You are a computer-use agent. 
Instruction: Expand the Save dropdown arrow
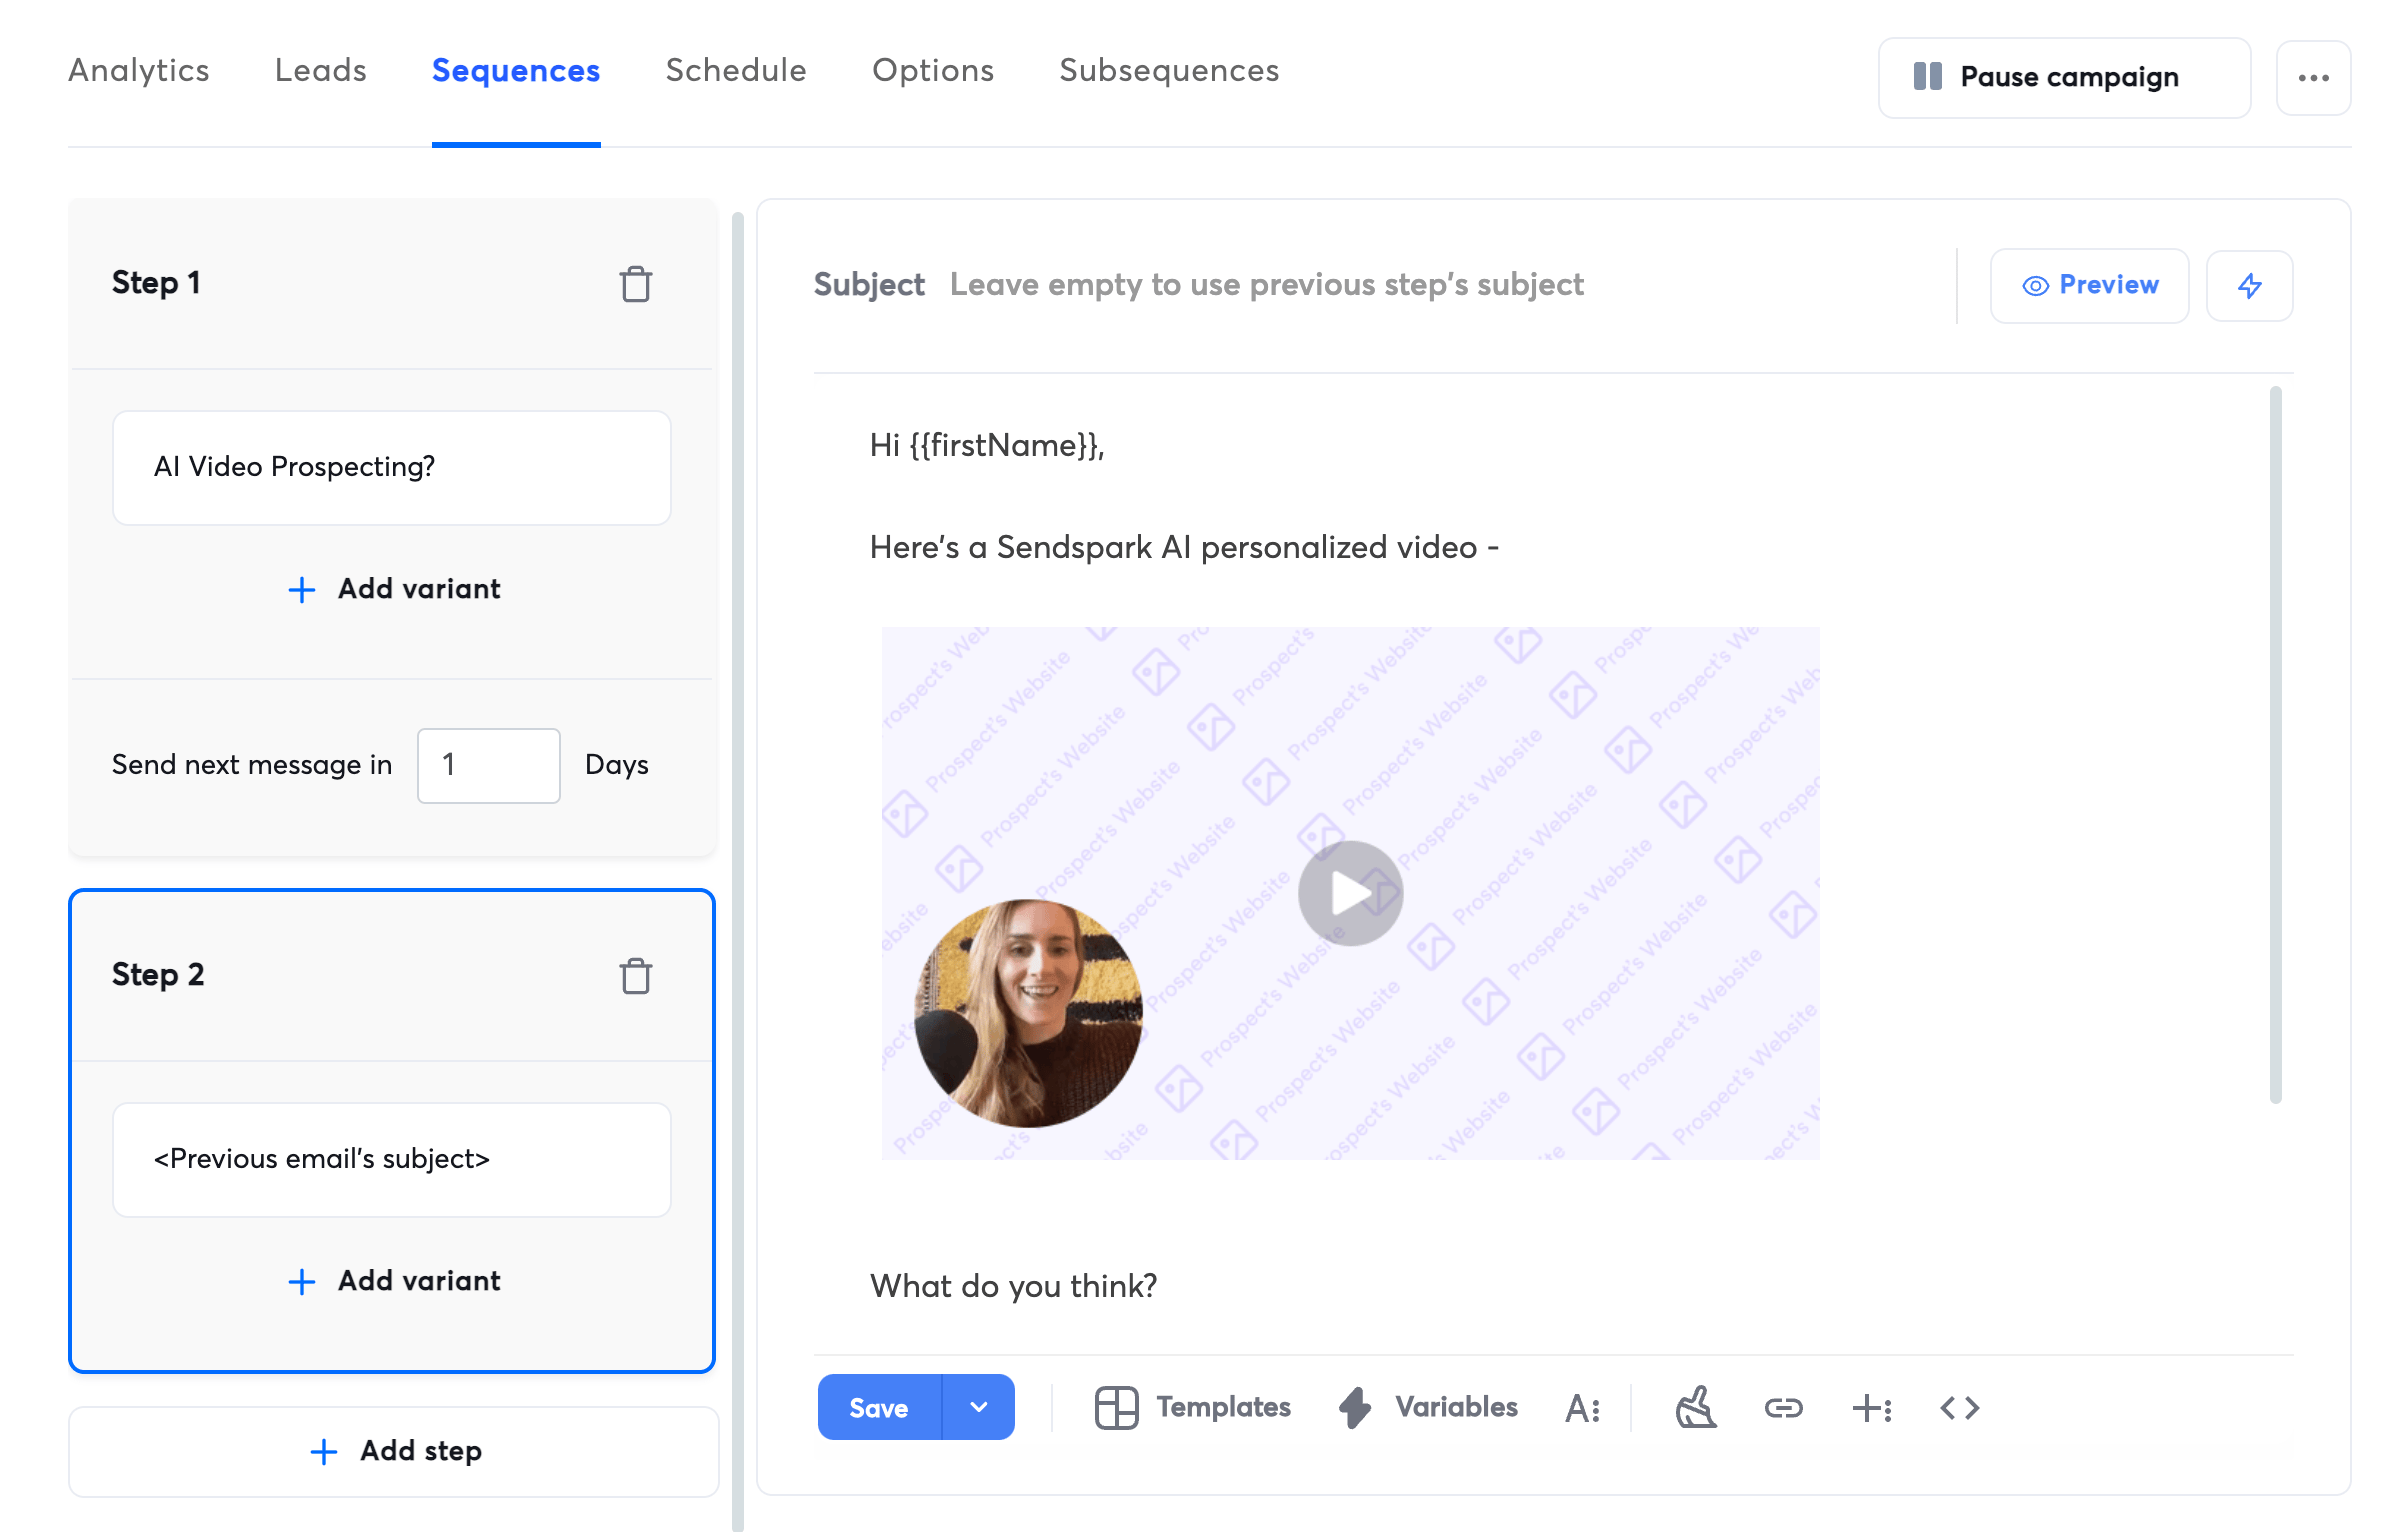click(x=978, y=1407)
